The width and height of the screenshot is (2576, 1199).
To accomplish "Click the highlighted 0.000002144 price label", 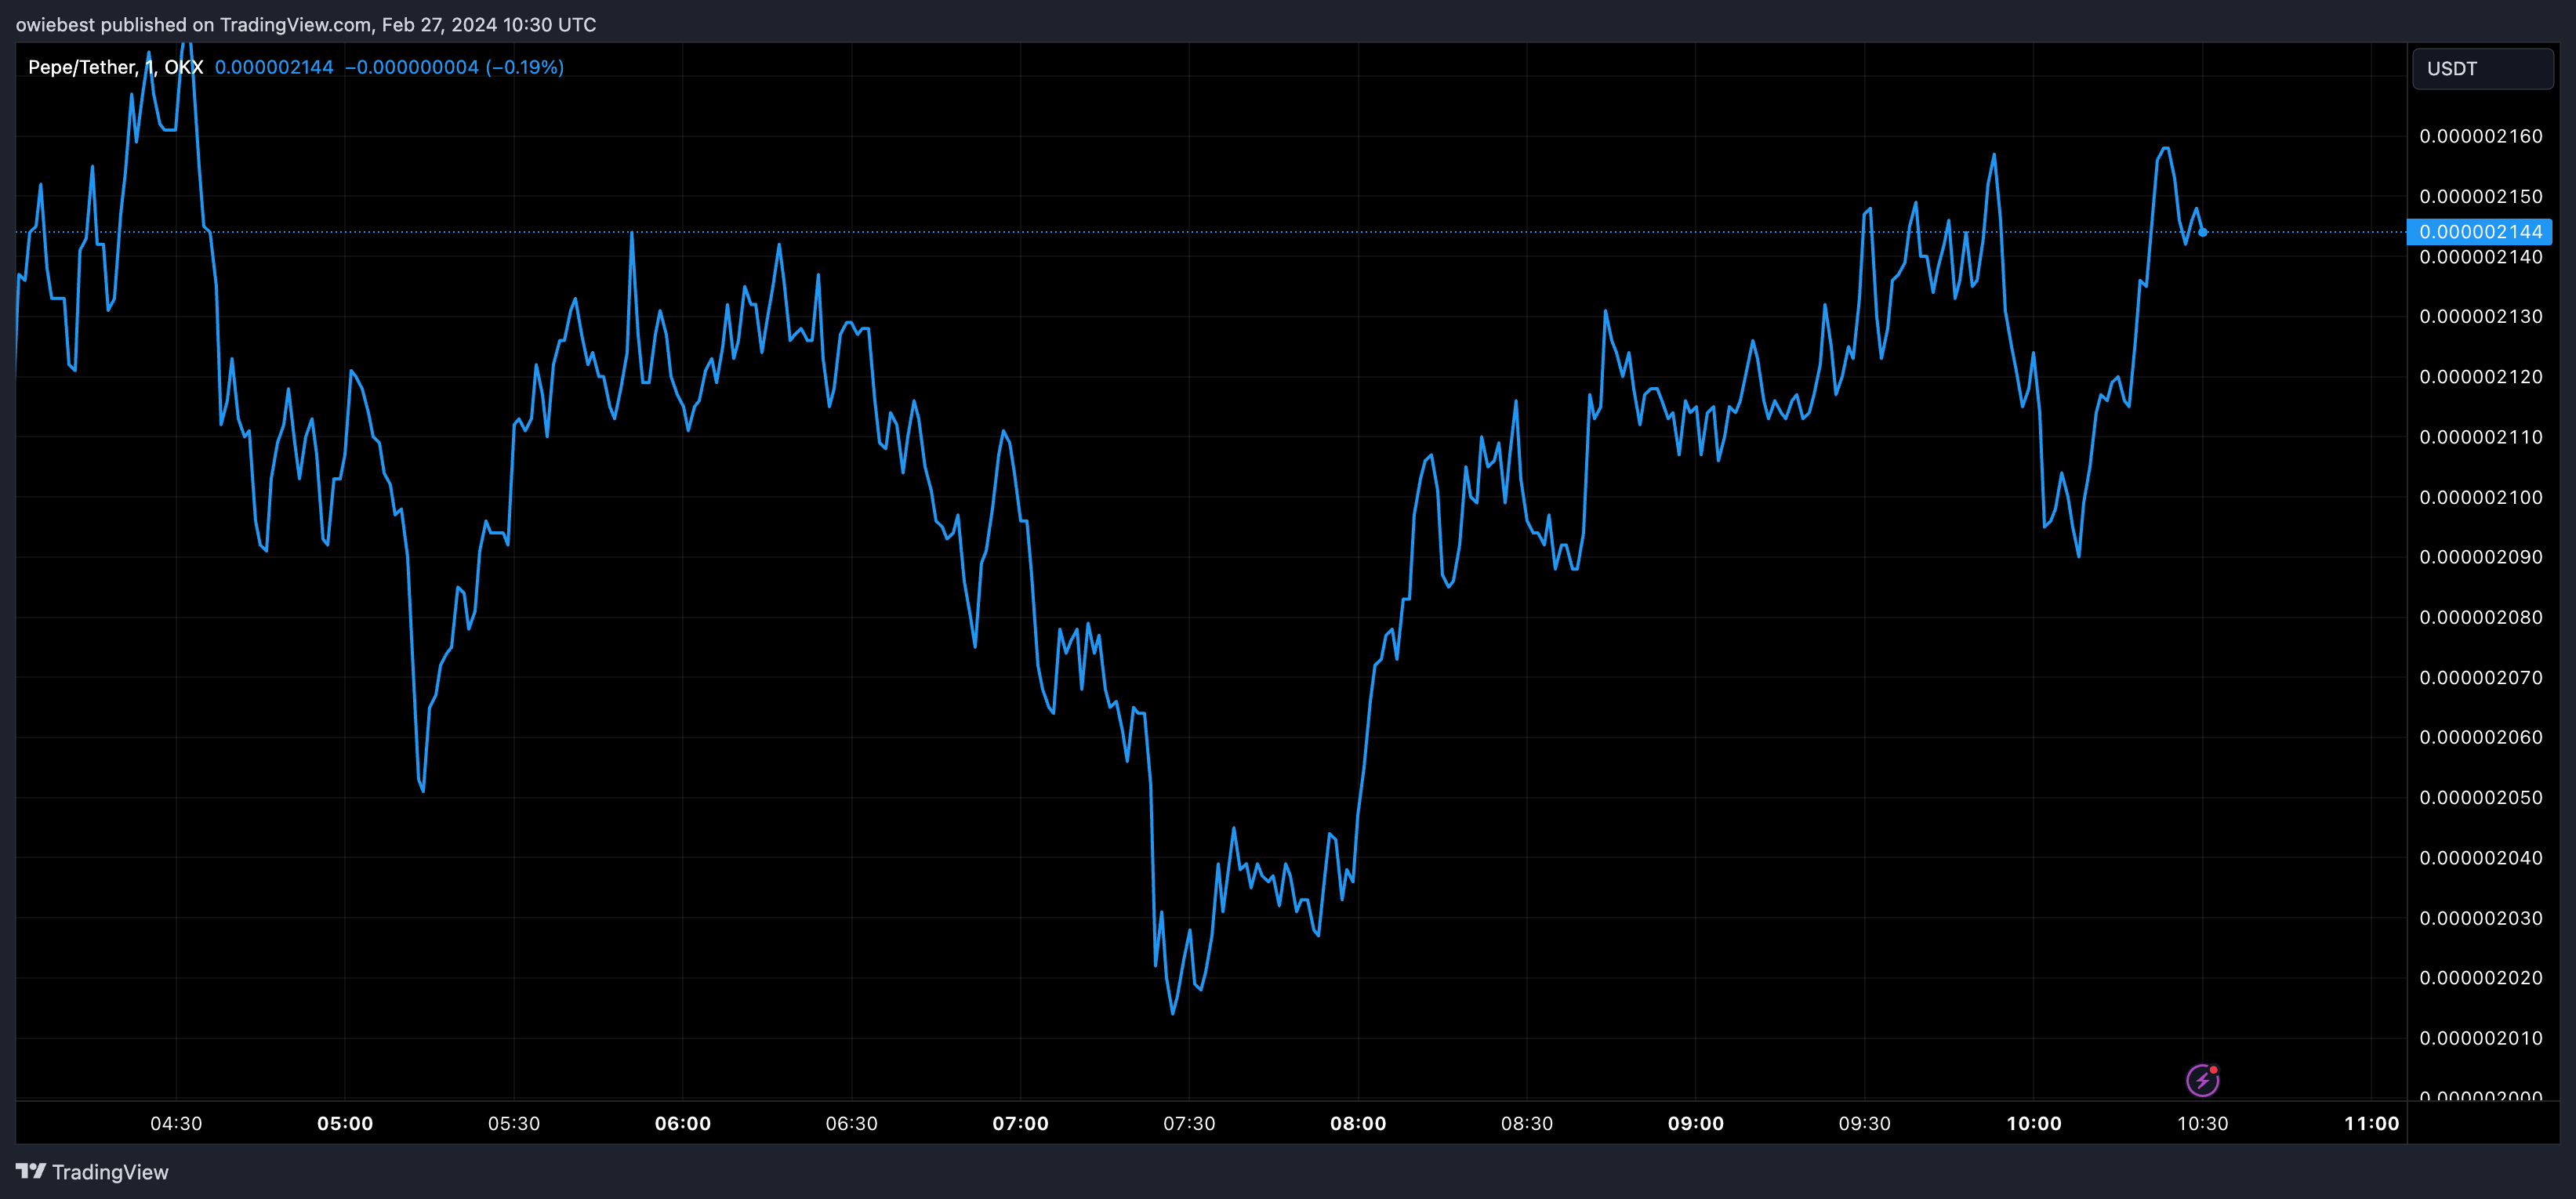I will tap(2479, 232).
